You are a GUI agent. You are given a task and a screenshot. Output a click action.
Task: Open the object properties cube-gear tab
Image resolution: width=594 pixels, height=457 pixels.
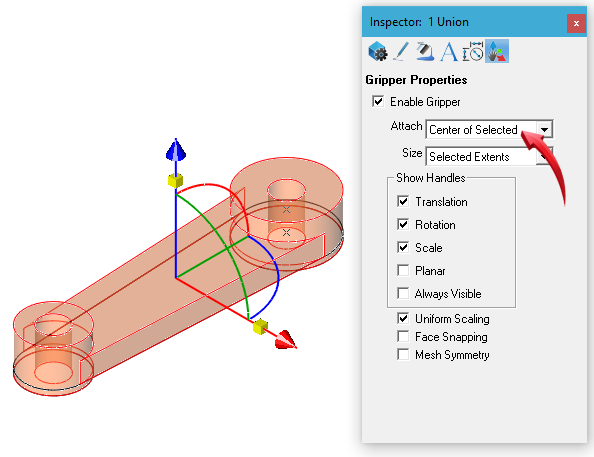click(377, 51)
